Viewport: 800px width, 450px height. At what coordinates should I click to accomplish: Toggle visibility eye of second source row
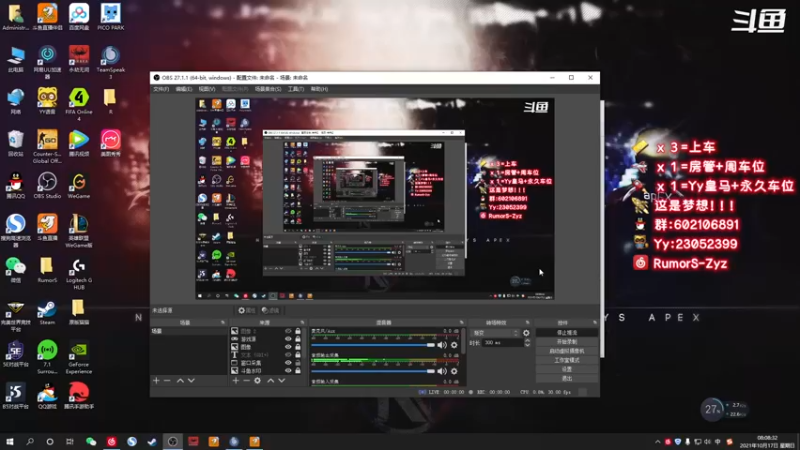pyautogui.click(x=288, y=339)
